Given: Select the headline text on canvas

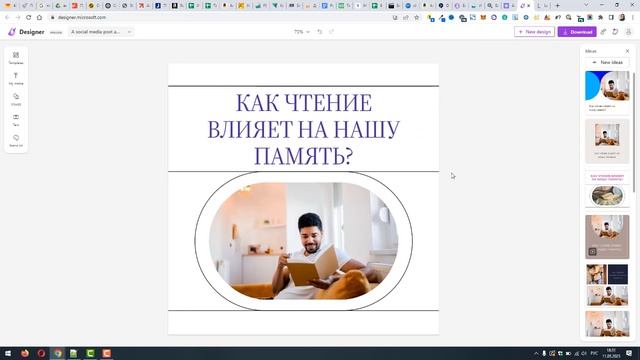Looking at the screenshot, I should coord(304,129).
